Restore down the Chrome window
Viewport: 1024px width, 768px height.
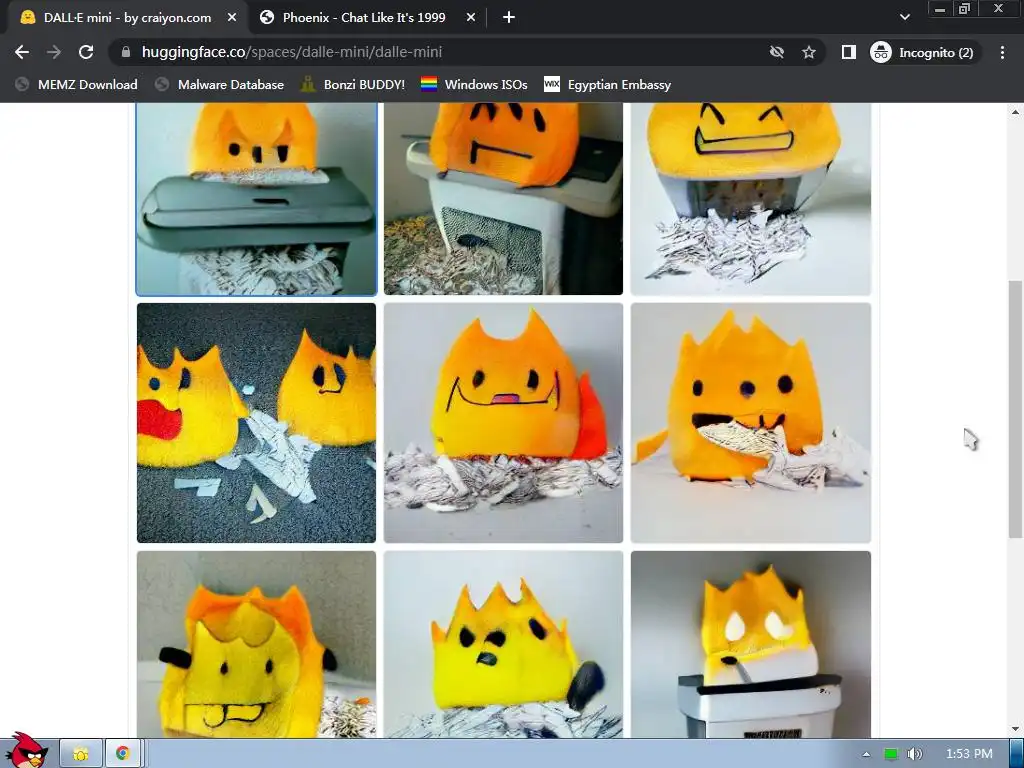point(964,9)
